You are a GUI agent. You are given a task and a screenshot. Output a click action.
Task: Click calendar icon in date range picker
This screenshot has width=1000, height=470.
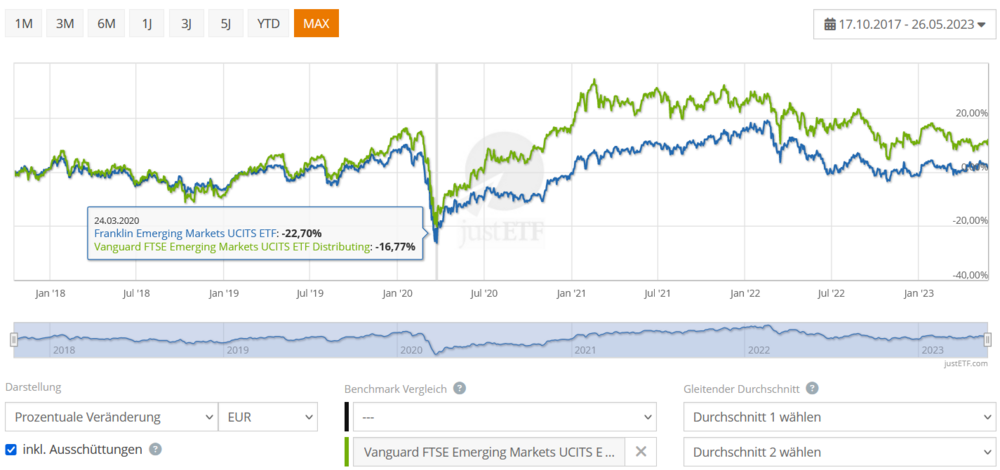[x=830, y=25]
